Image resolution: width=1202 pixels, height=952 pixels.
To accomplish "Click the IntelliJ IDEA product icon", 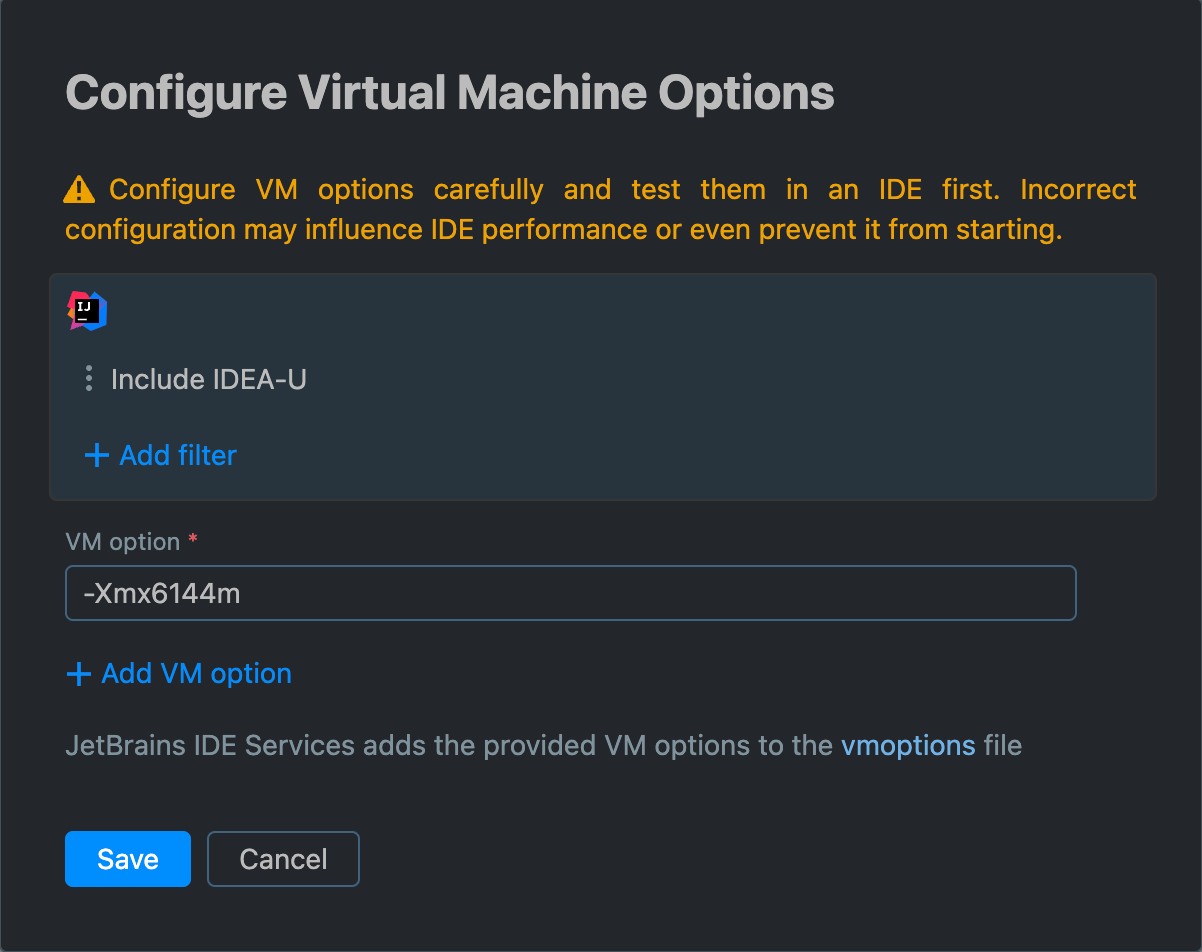I will pyautogui.click(x=87, y=310).
